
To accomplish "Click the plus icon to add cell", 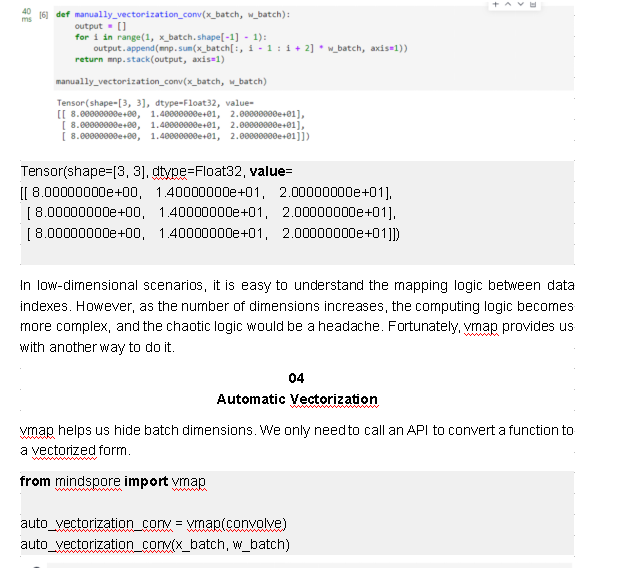I will (495, 6).
